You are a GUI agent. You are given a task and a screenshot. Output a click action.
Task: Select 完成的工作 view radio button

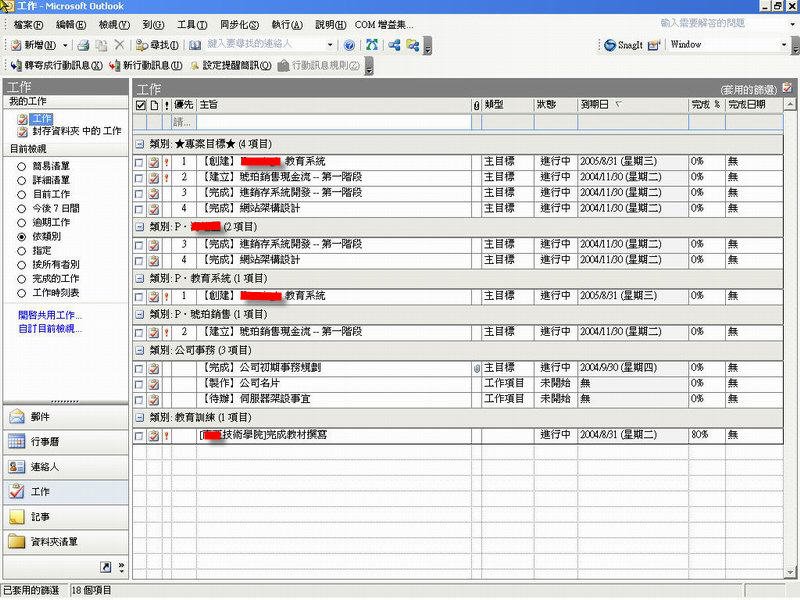[x=21, y=279]
